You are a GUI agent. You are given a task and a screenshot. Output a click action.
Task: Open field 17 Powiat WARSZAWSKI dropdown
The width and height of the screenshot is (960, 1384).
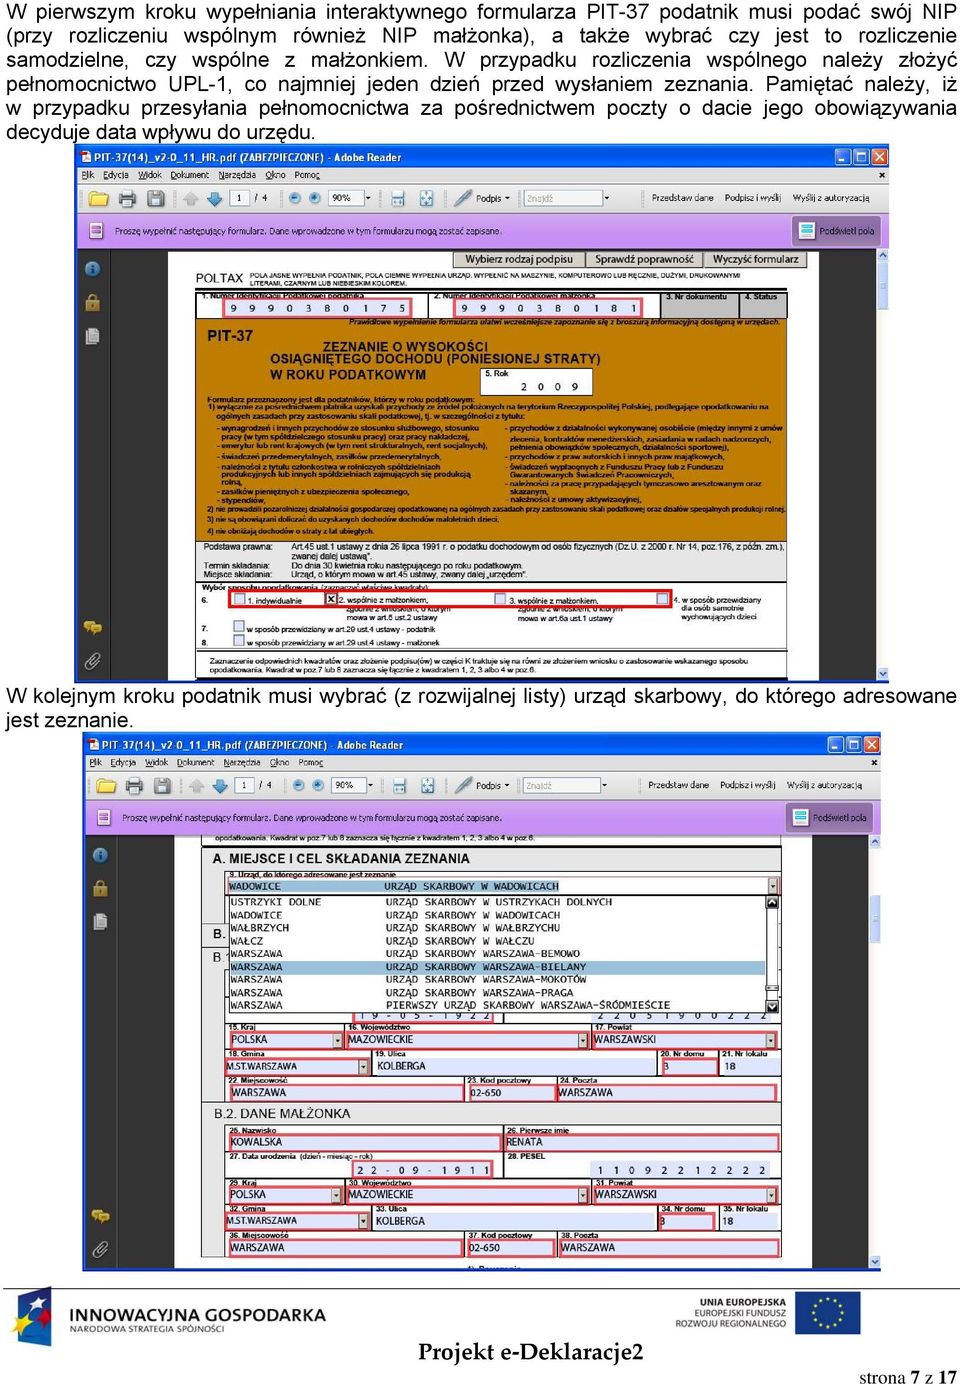(x=771, y=1040)
